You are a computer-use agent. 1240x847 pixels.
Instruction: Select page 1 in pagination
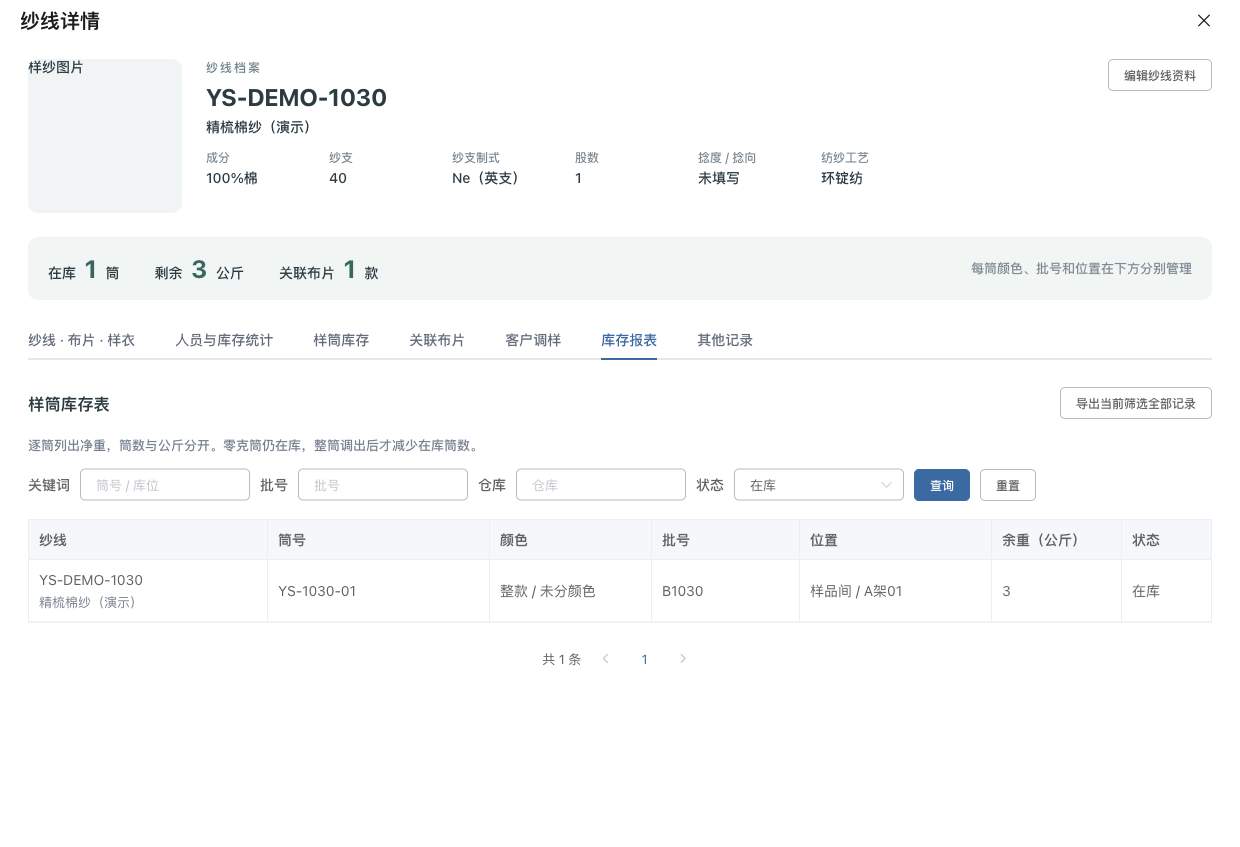point(645,659)
